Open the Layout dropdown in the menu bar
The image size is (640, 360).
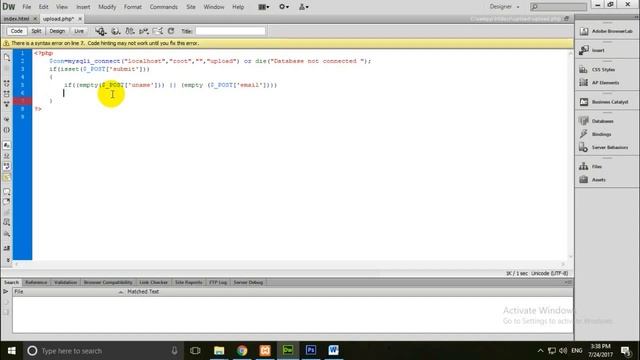point(264,7)
